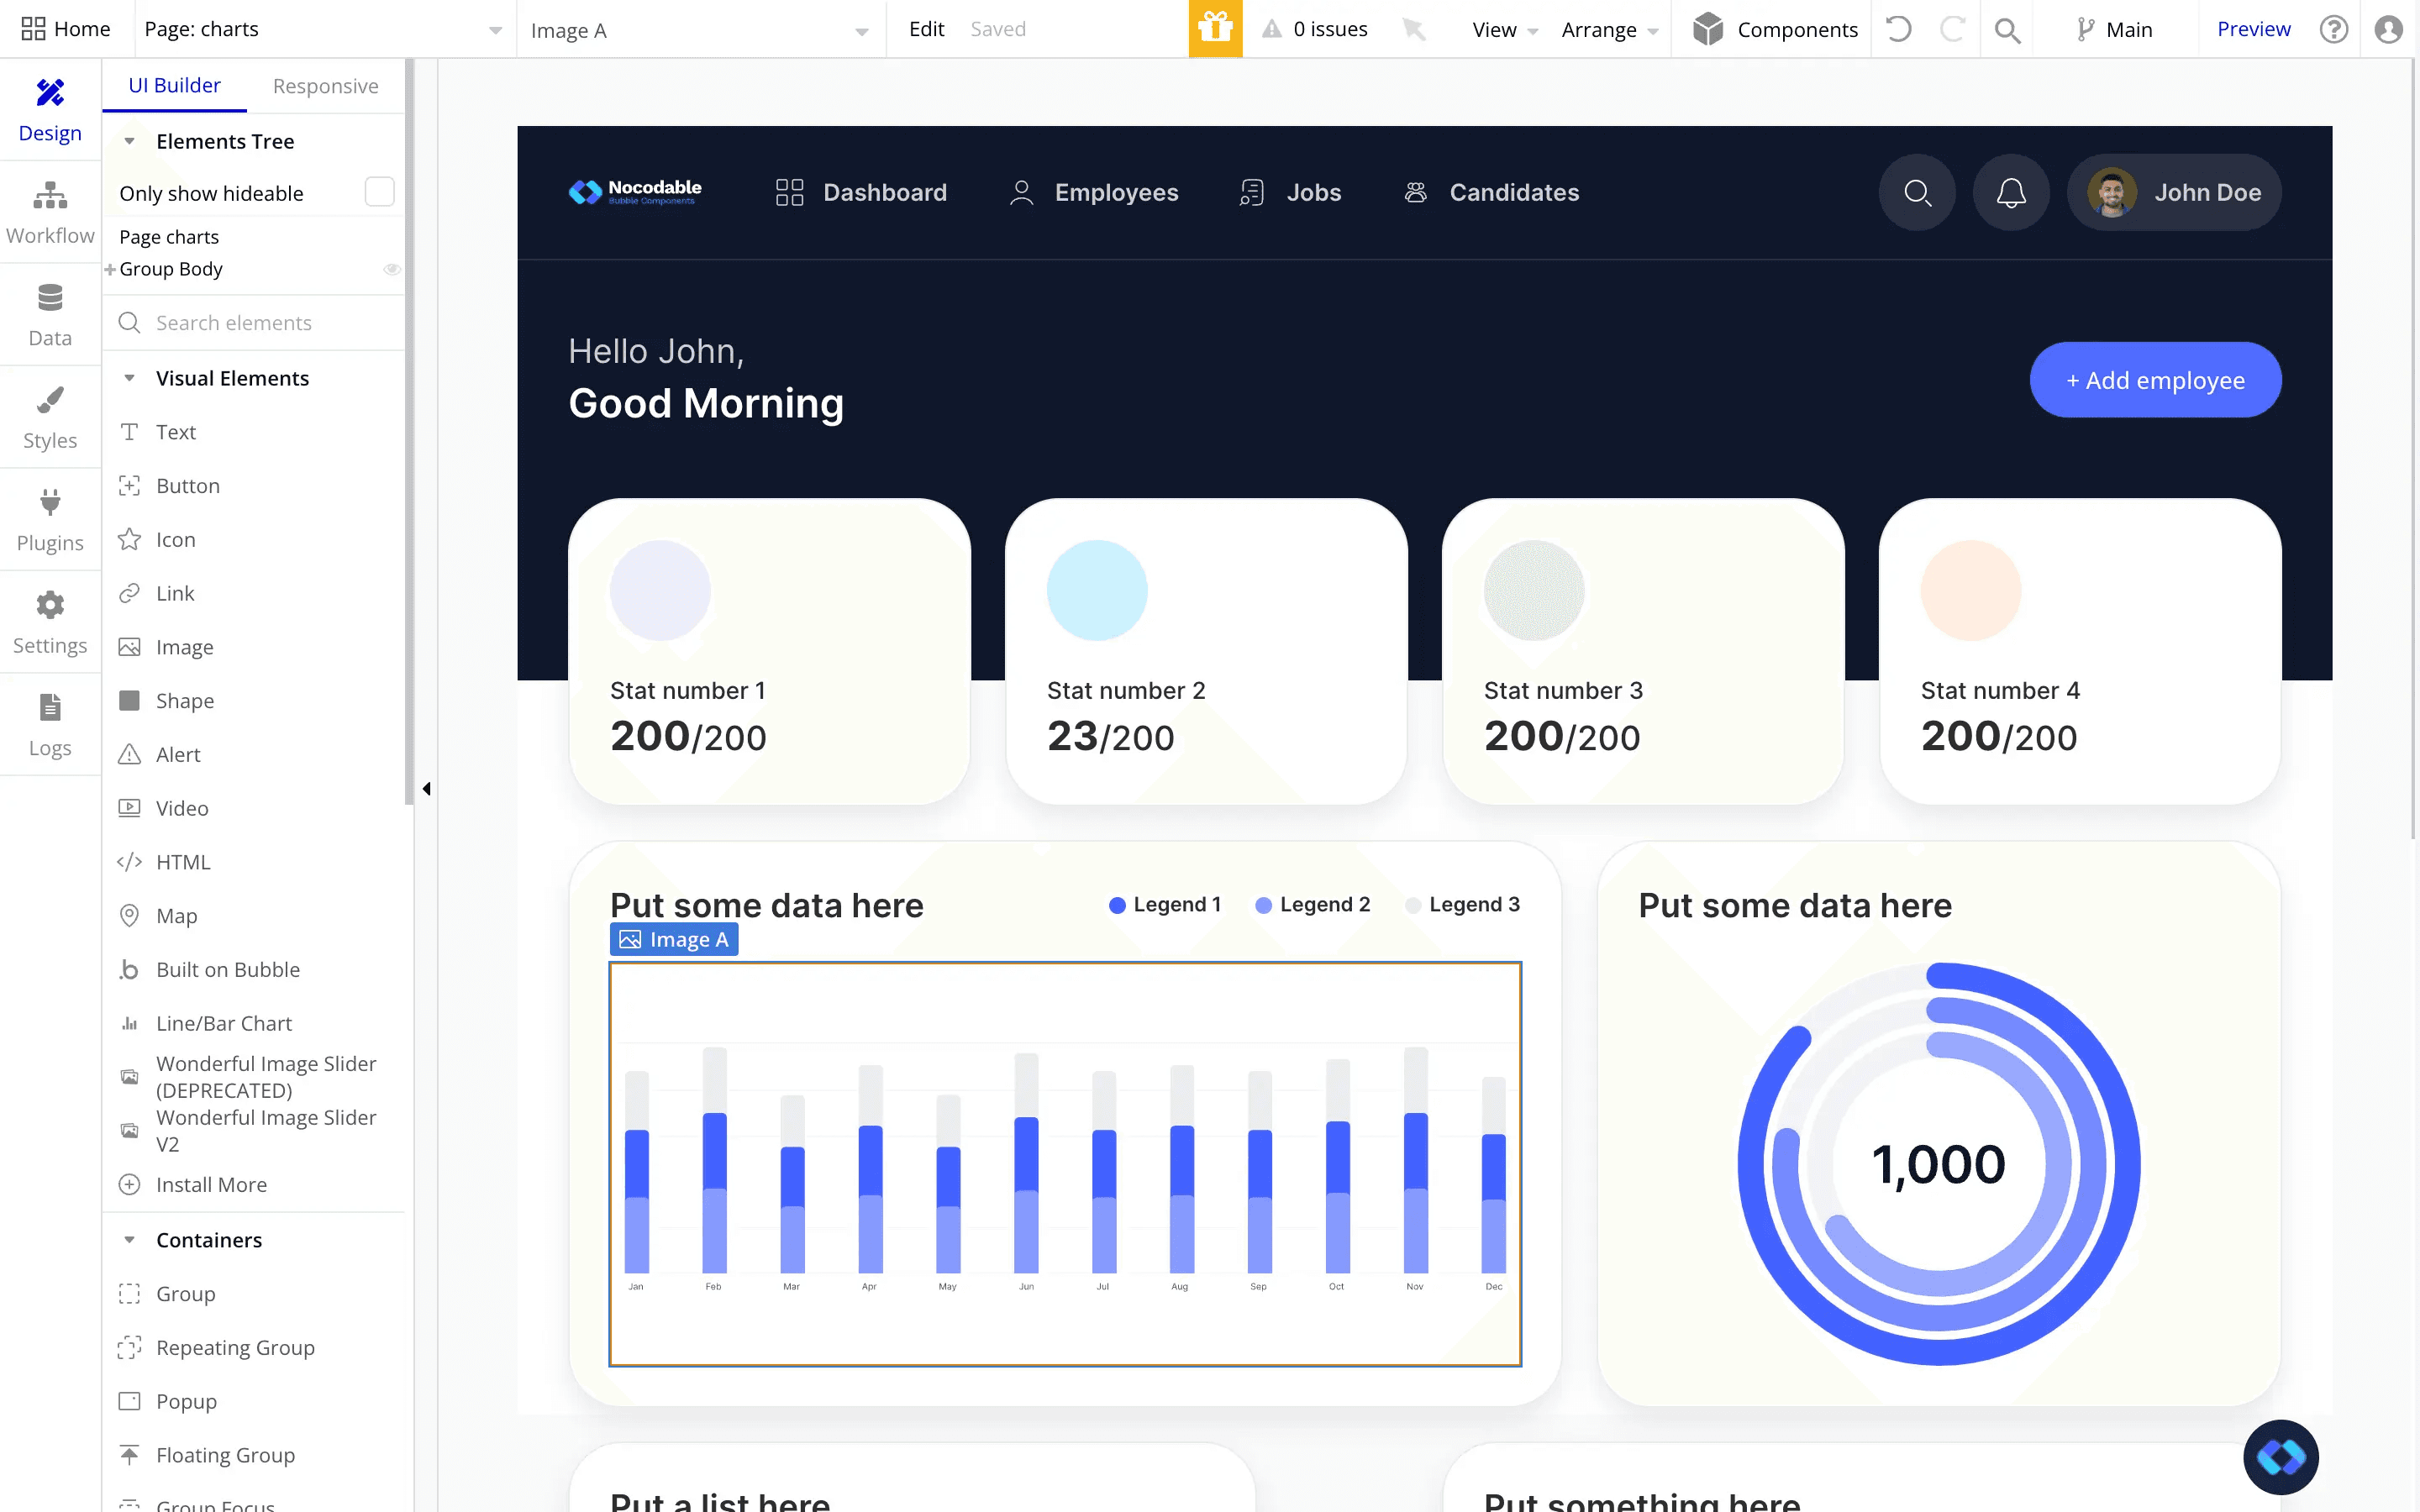Click the Preview link

tap(2252, 28)
